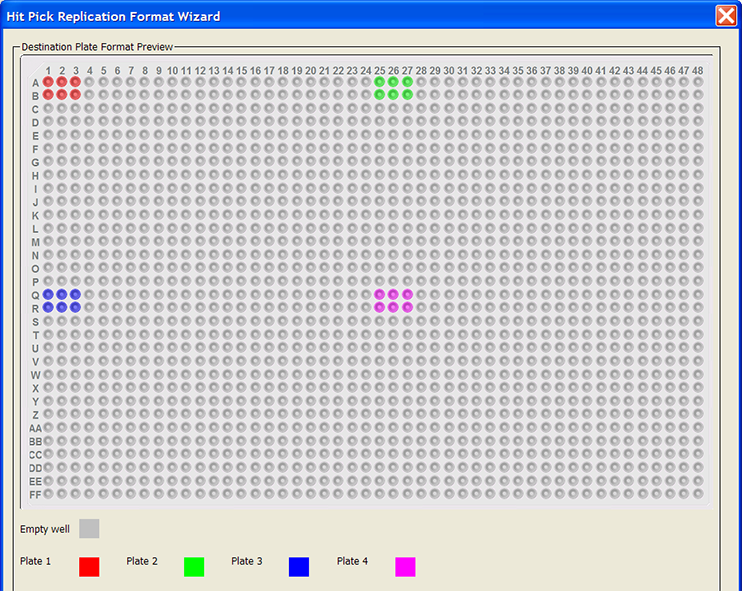Screen dimensions: 742x591
Task: Pick the blue well at R3
Action: (x=75, y=308)
